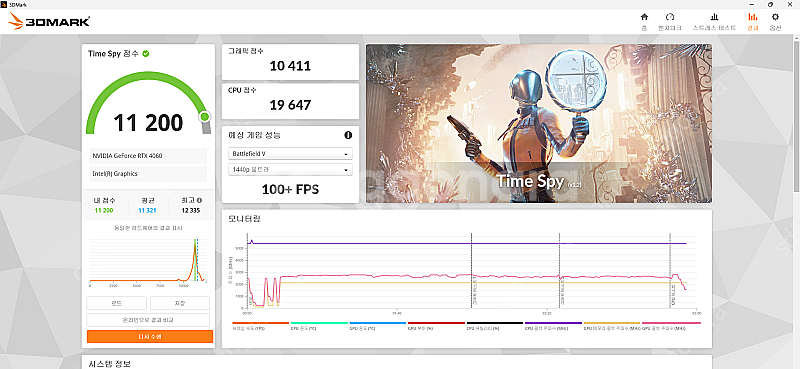Click the Graphics score value 10 411
This screenshot has width=800, height=369.
click(x=290, y=66)
